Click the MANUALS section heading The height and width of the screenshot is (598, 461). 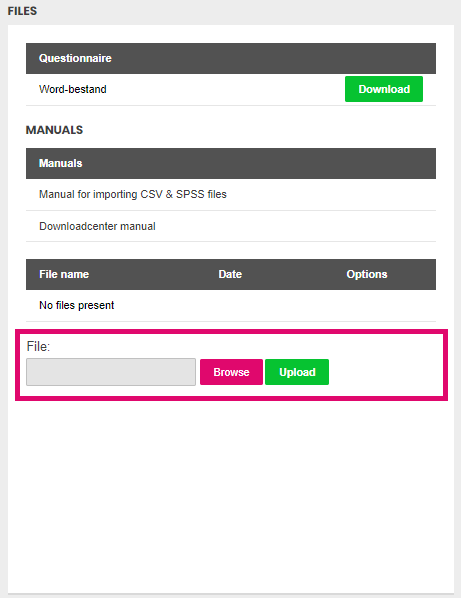click(54, 130)
